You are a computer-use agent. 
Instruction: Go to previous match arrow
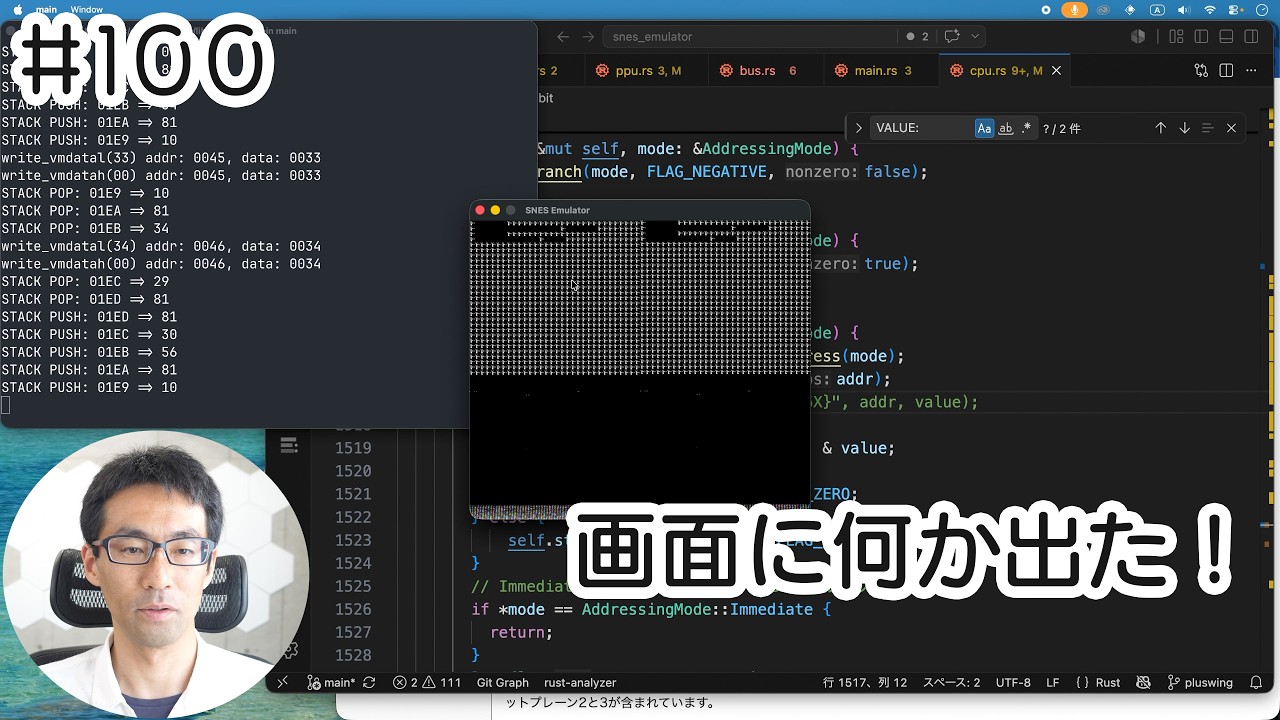pyautogui.click(x=1161, y=128)
